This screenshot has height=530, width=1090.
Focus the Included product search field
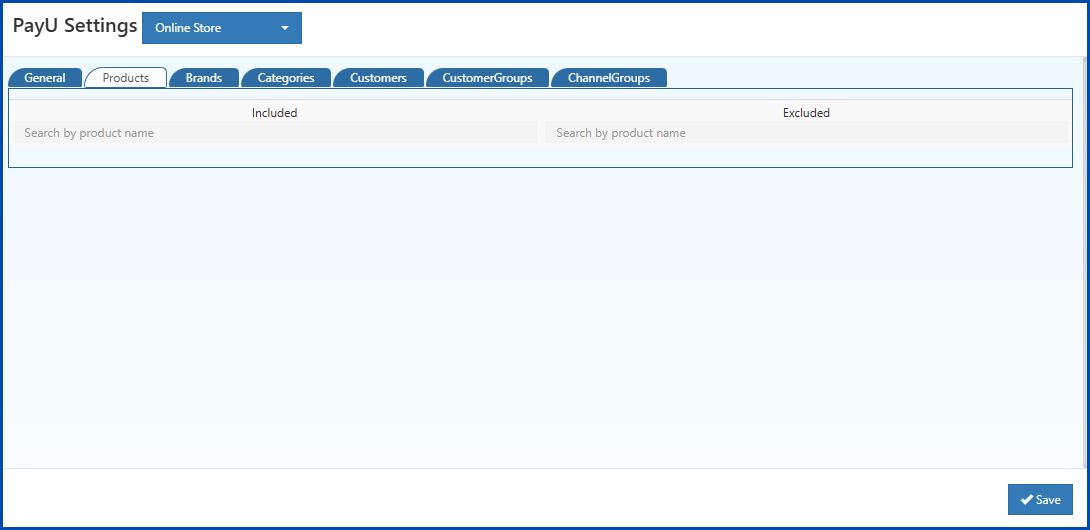(275, 133)
